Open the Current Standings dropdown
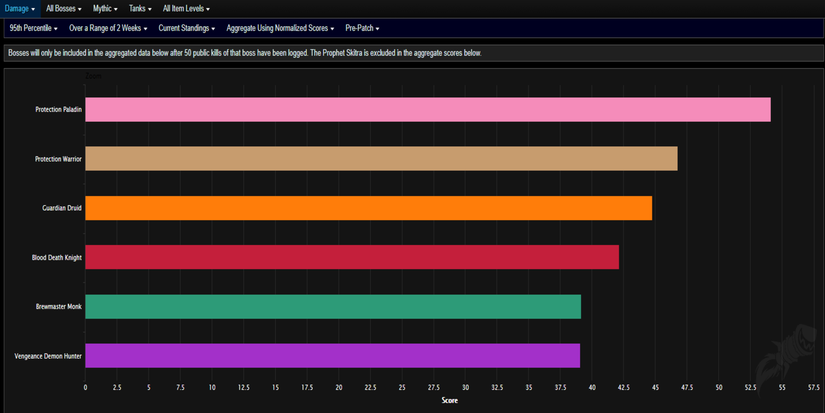The width and height of the screenshot is (825, 413). pyautogui.click(x=187, y=28)
